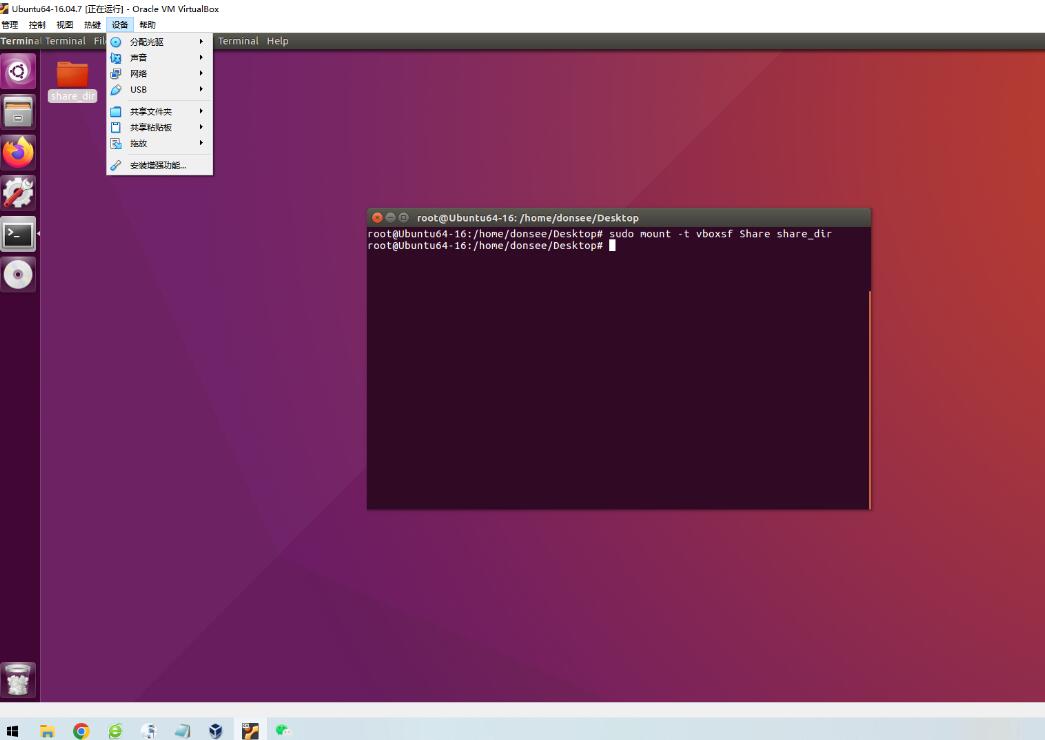Open System Settings wrench-and-gear icon
The height and width of the screenshot is (740, 1045).
point(18,193)
